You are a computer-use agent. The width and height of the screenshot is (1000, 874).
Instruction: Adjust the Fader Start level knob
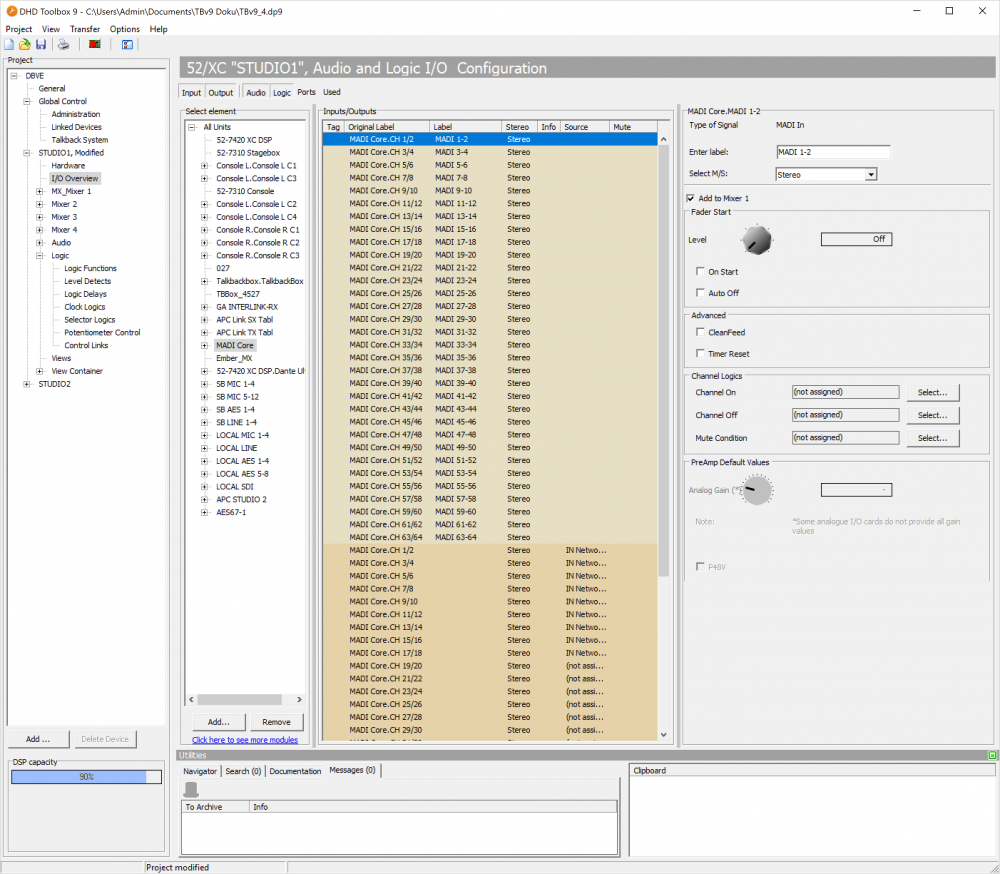point(756,239)
